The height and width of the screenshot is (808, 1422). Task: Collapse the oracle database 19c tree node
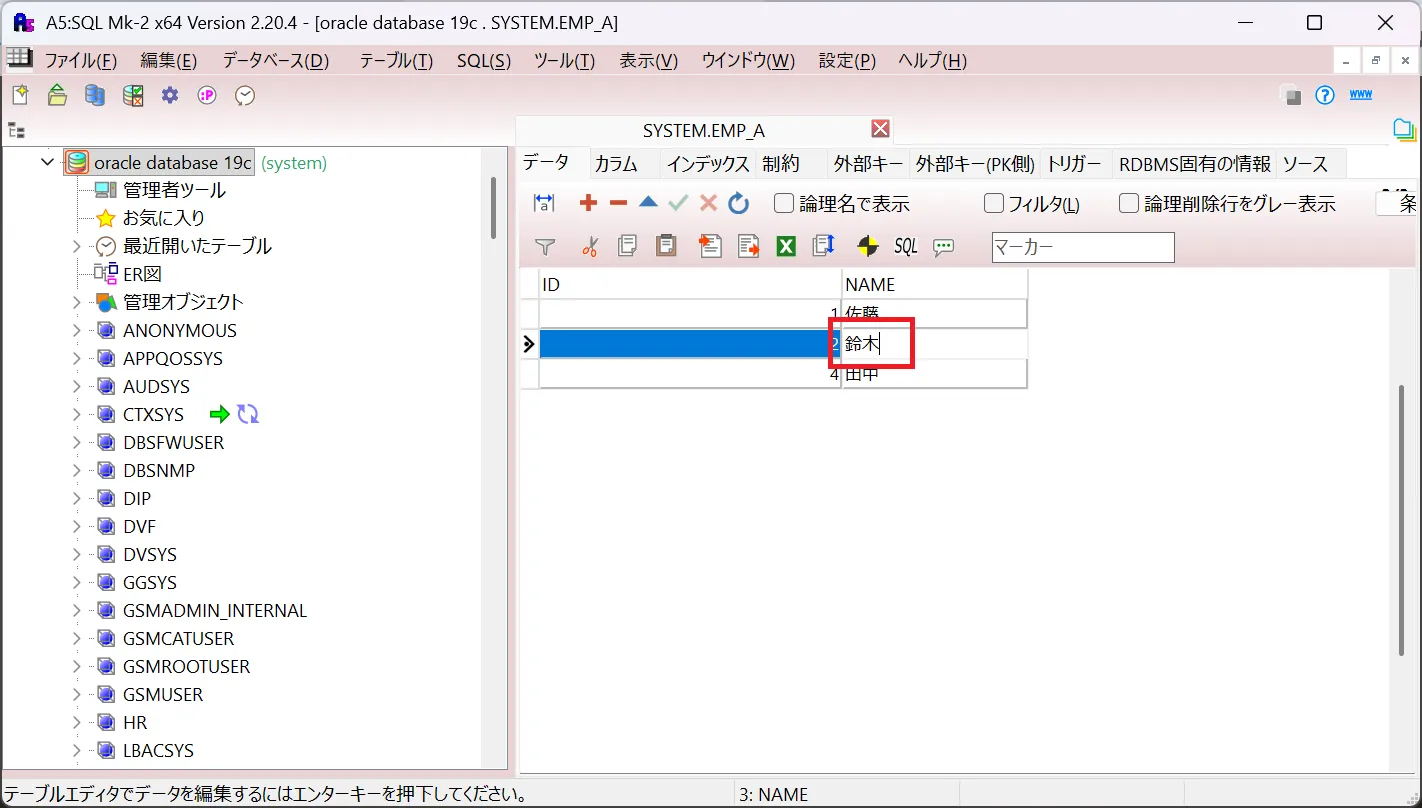[46, 161]
